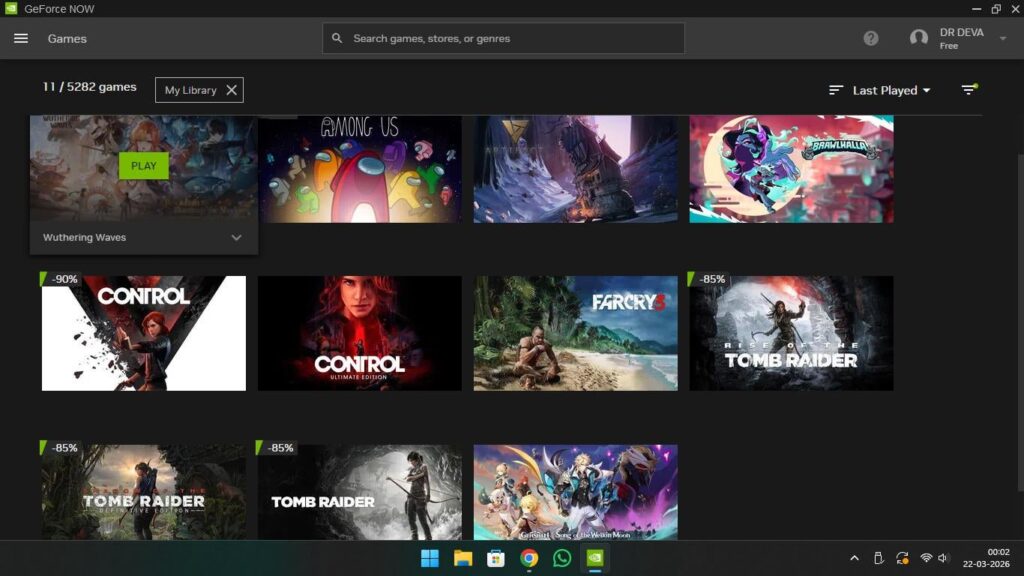This screenshot has height=576, width=1024.
Task: Select the Control -90% game tile
Action: (x=144, y=333)
